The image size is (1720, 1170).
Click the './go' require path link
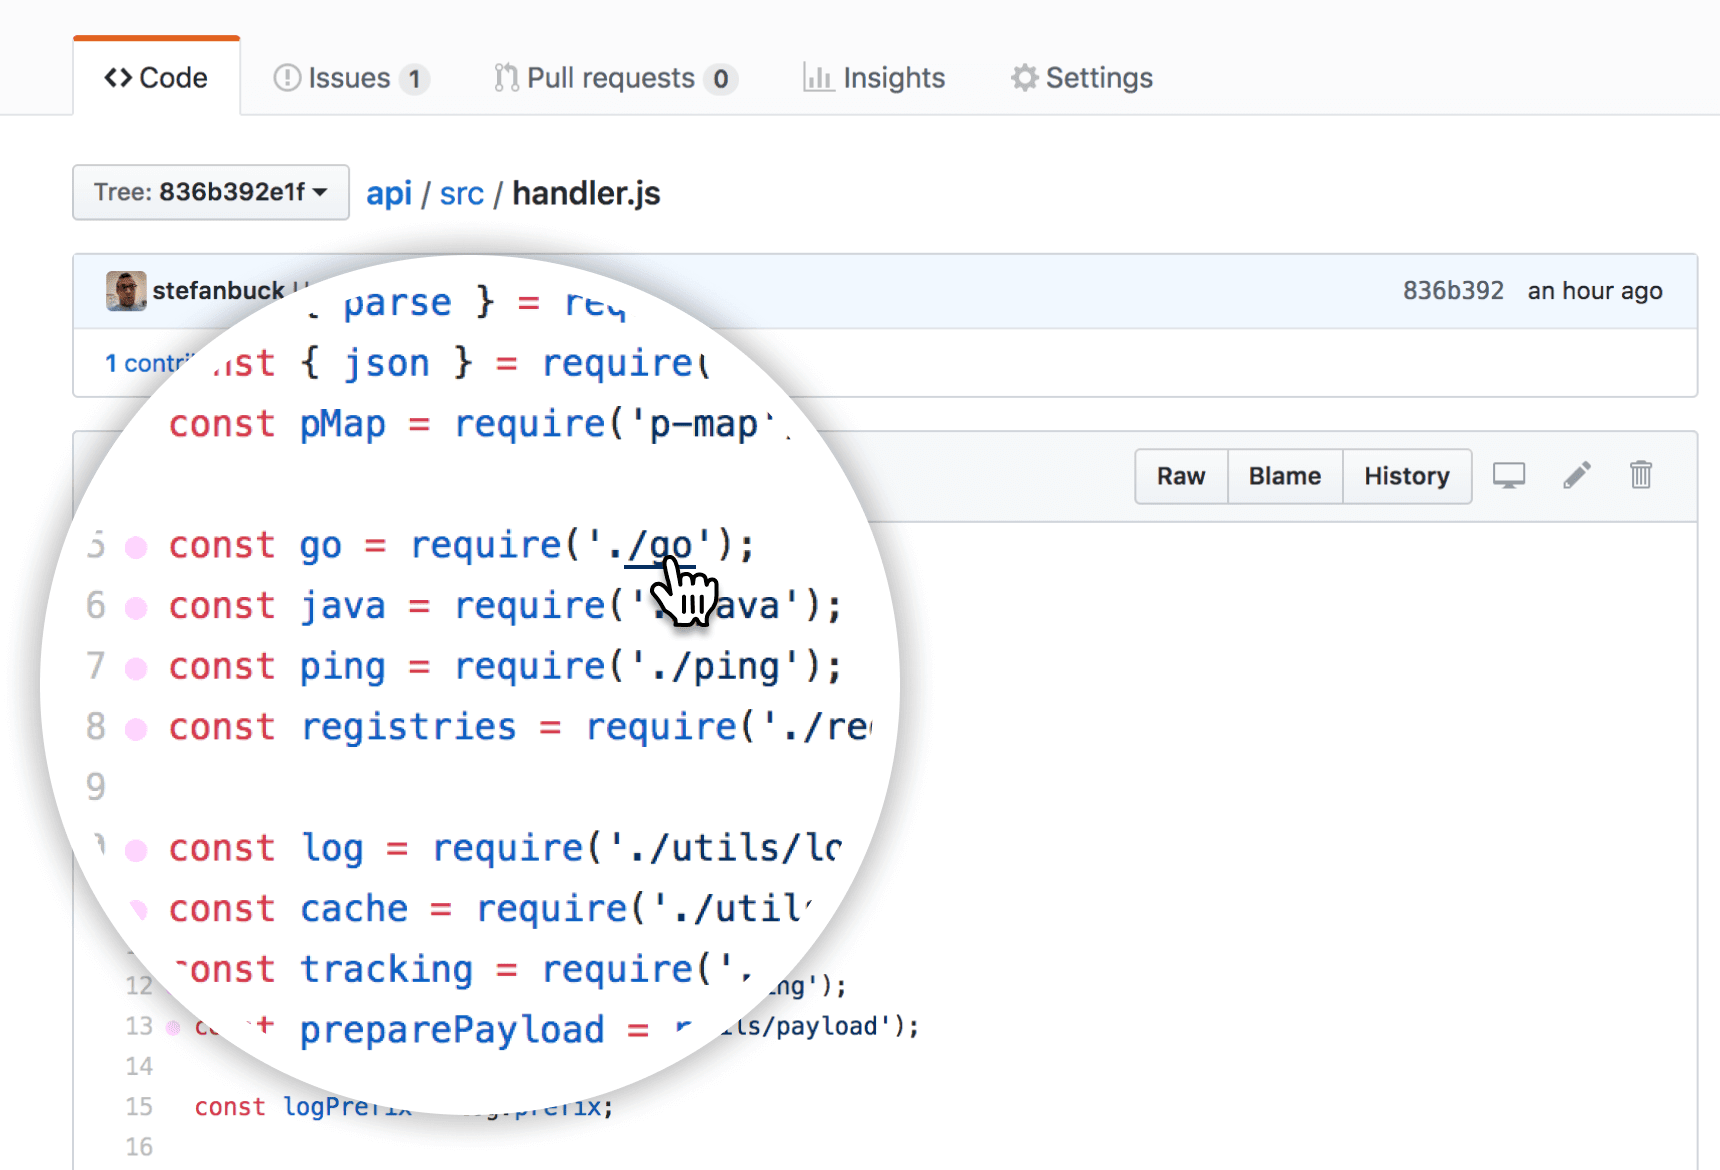(x=659, y=546)
